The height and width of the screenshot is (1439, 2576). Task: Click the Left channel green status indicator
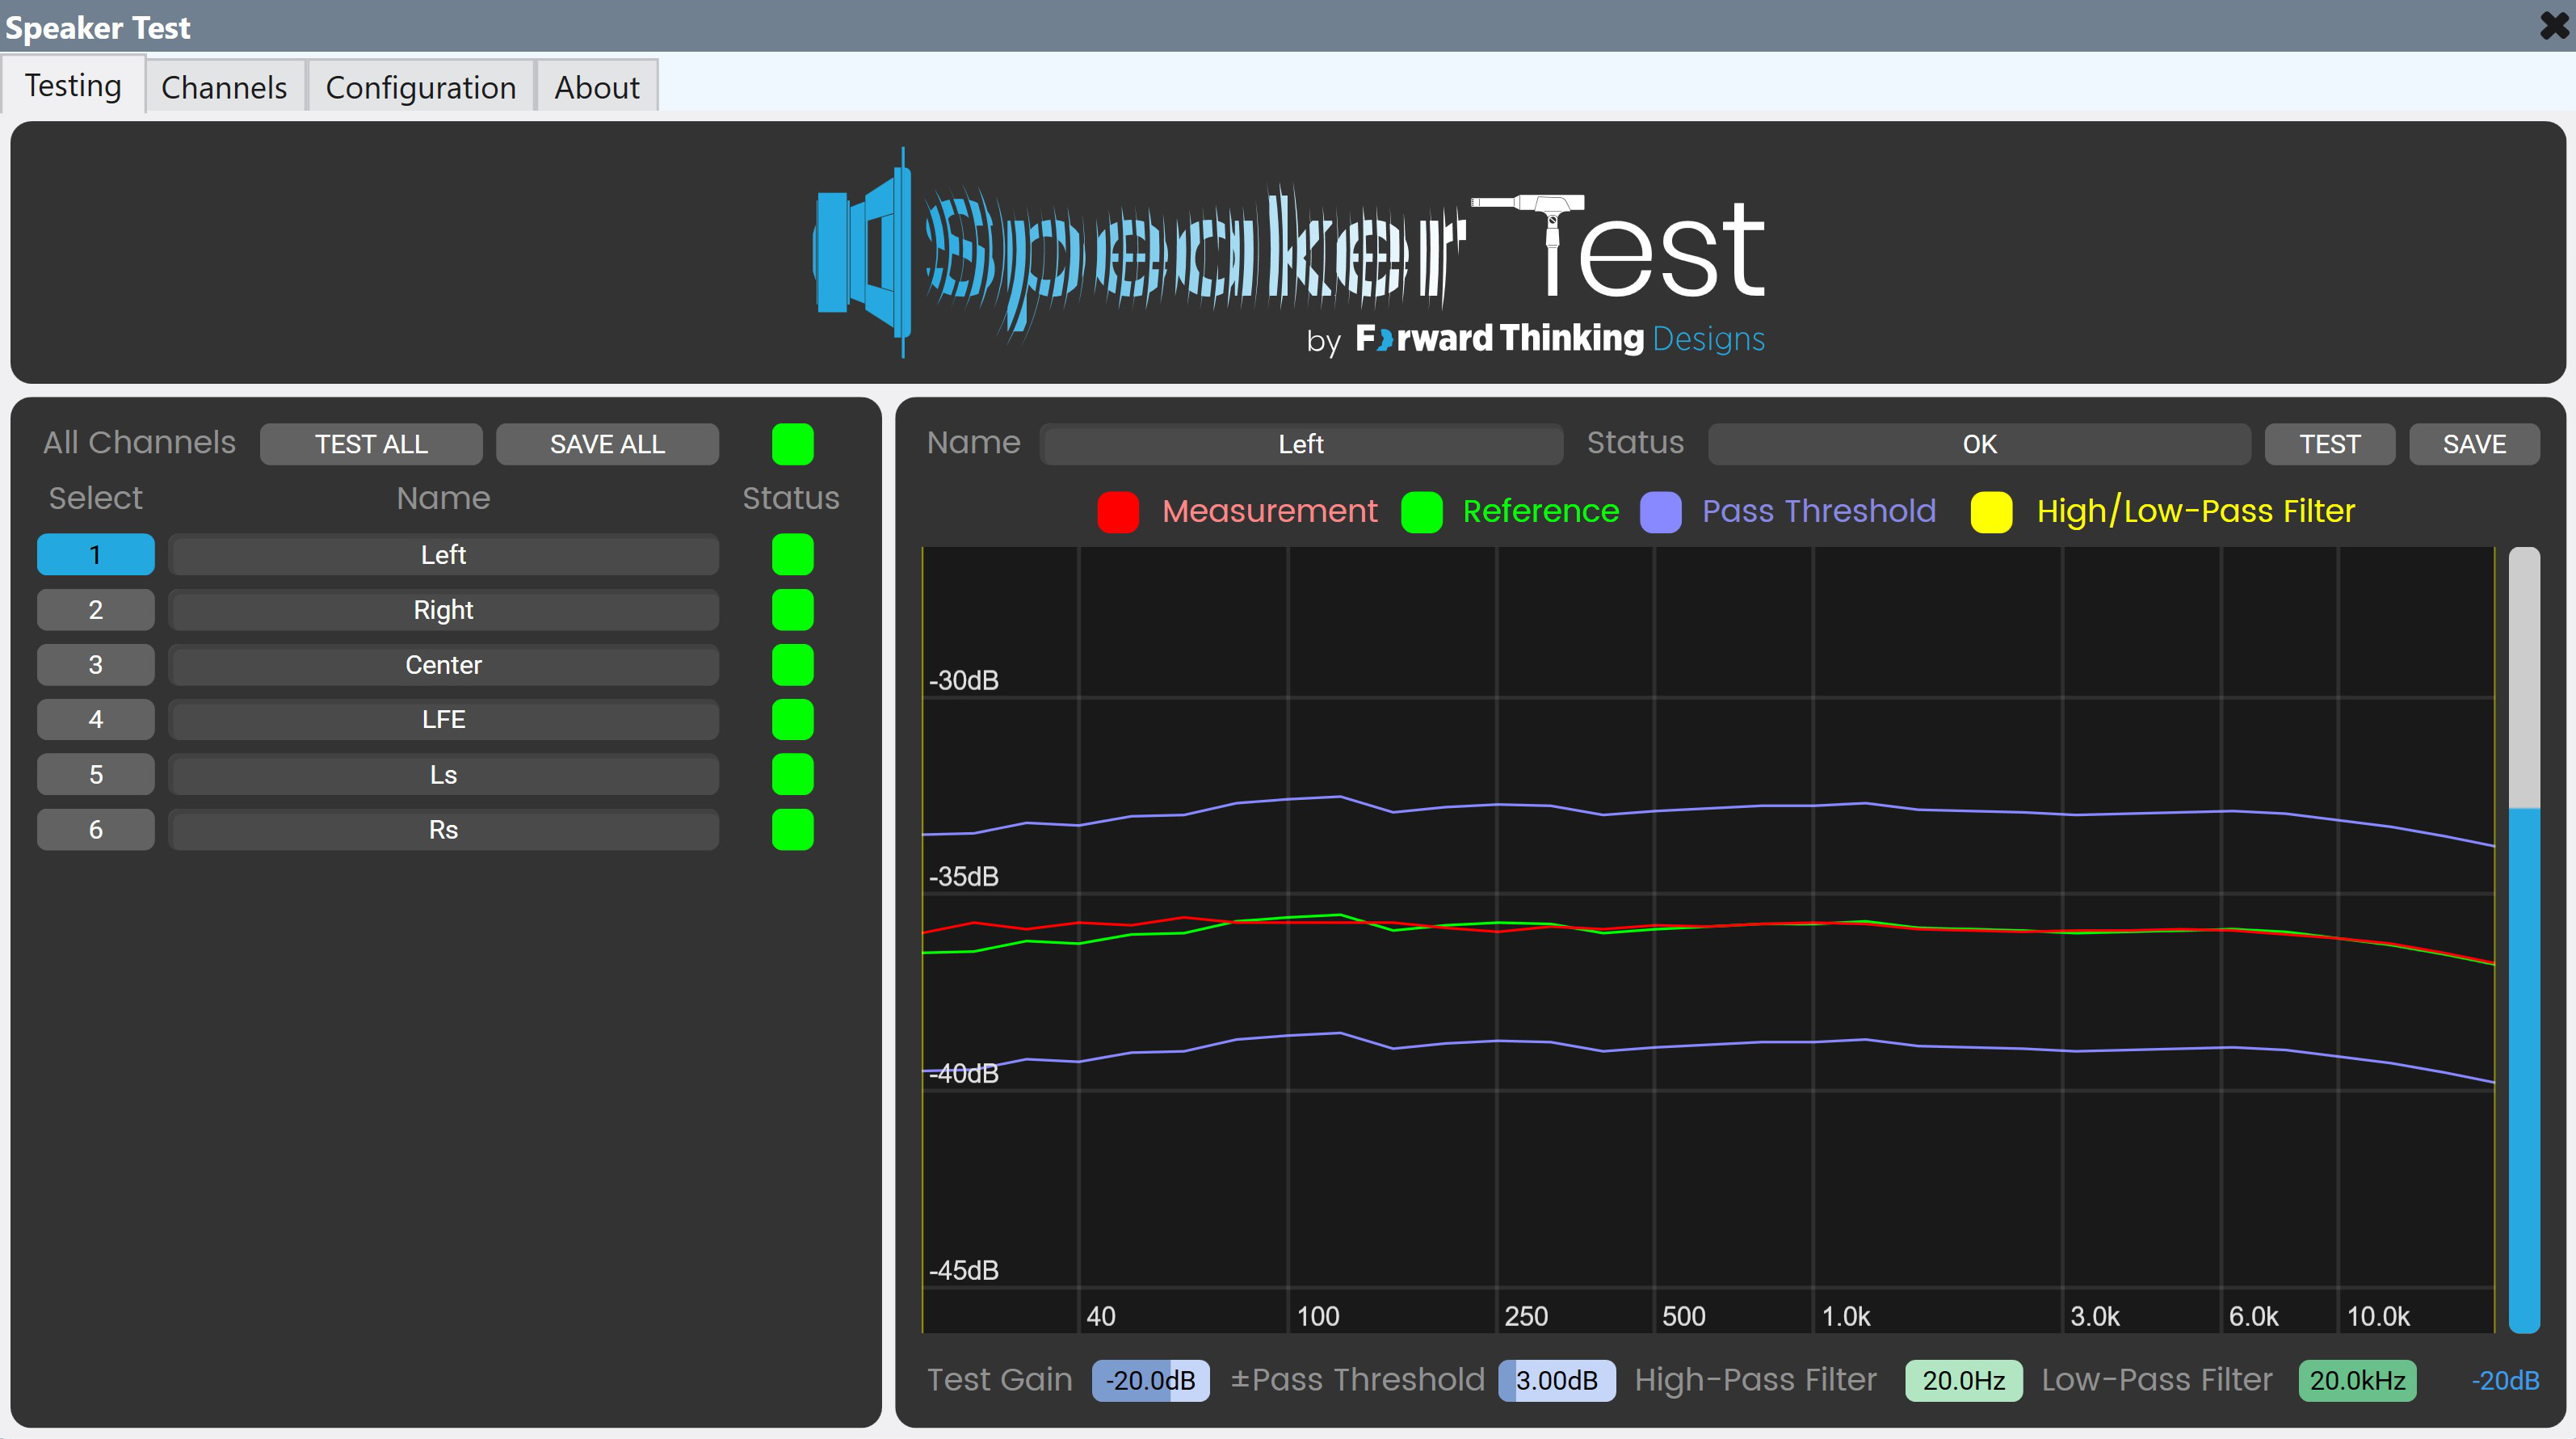[x=793, y=555]
